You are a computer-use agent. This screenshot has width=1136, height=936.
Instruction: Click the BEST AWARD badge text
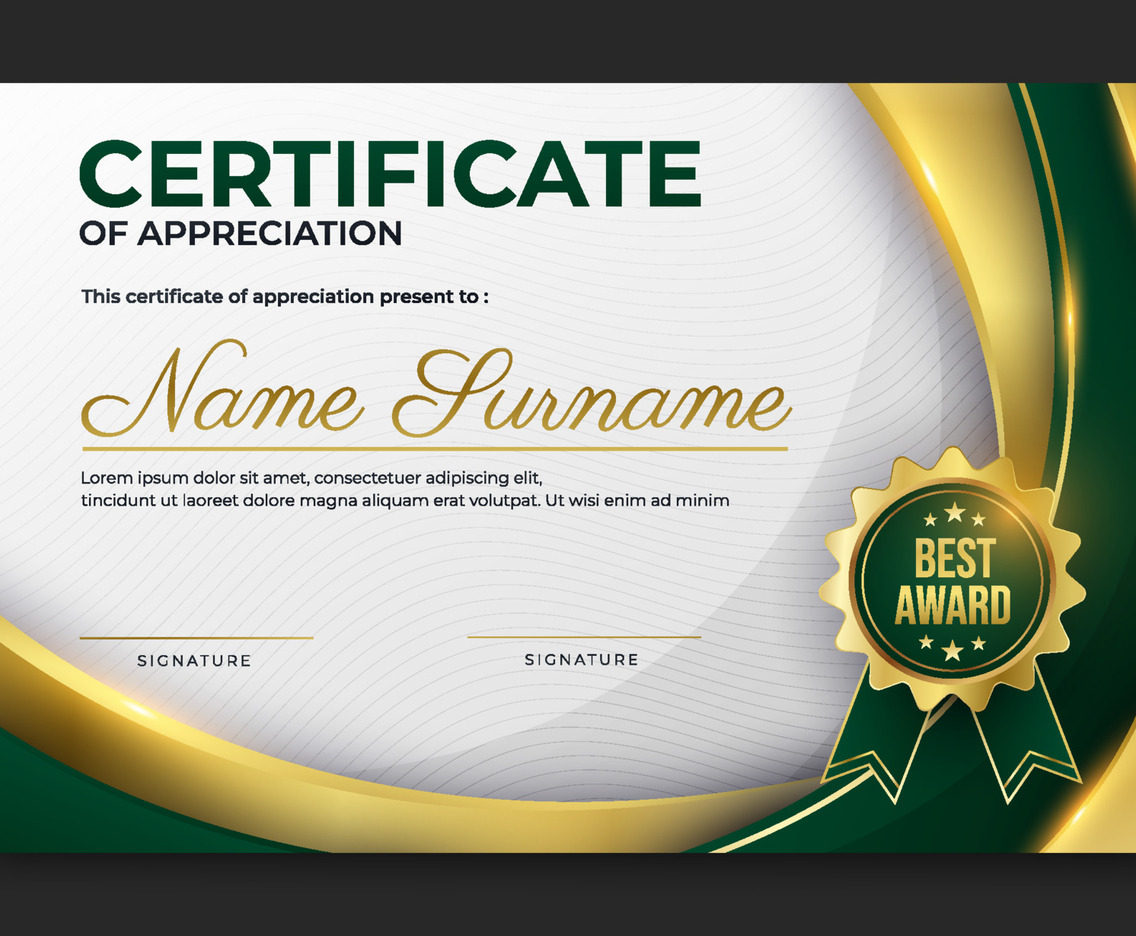click(x=953, y=581)
